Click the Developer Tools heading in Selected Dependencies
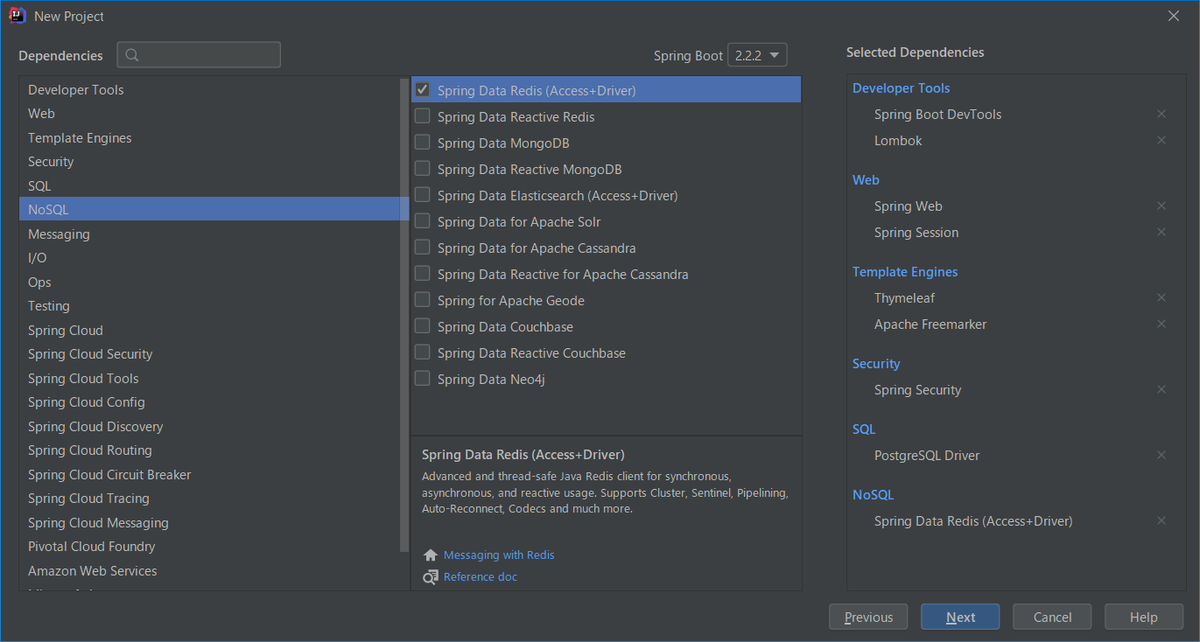This screenshot has height=642, width=1200. [901, 88]
